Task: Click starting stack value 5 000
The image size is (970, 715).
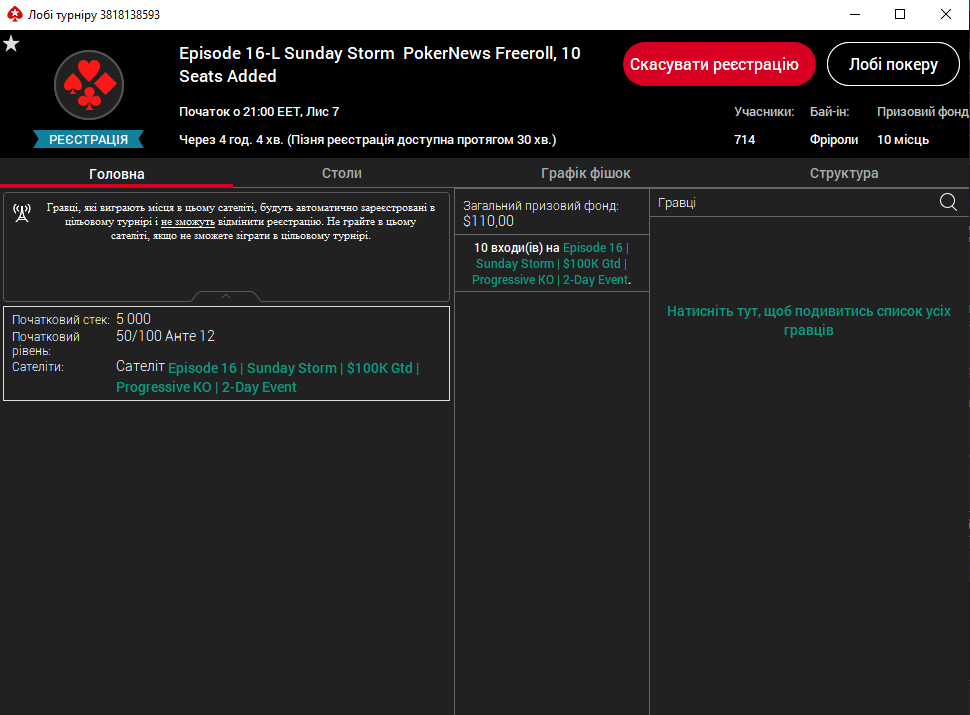Action: (x=134, y=319)
